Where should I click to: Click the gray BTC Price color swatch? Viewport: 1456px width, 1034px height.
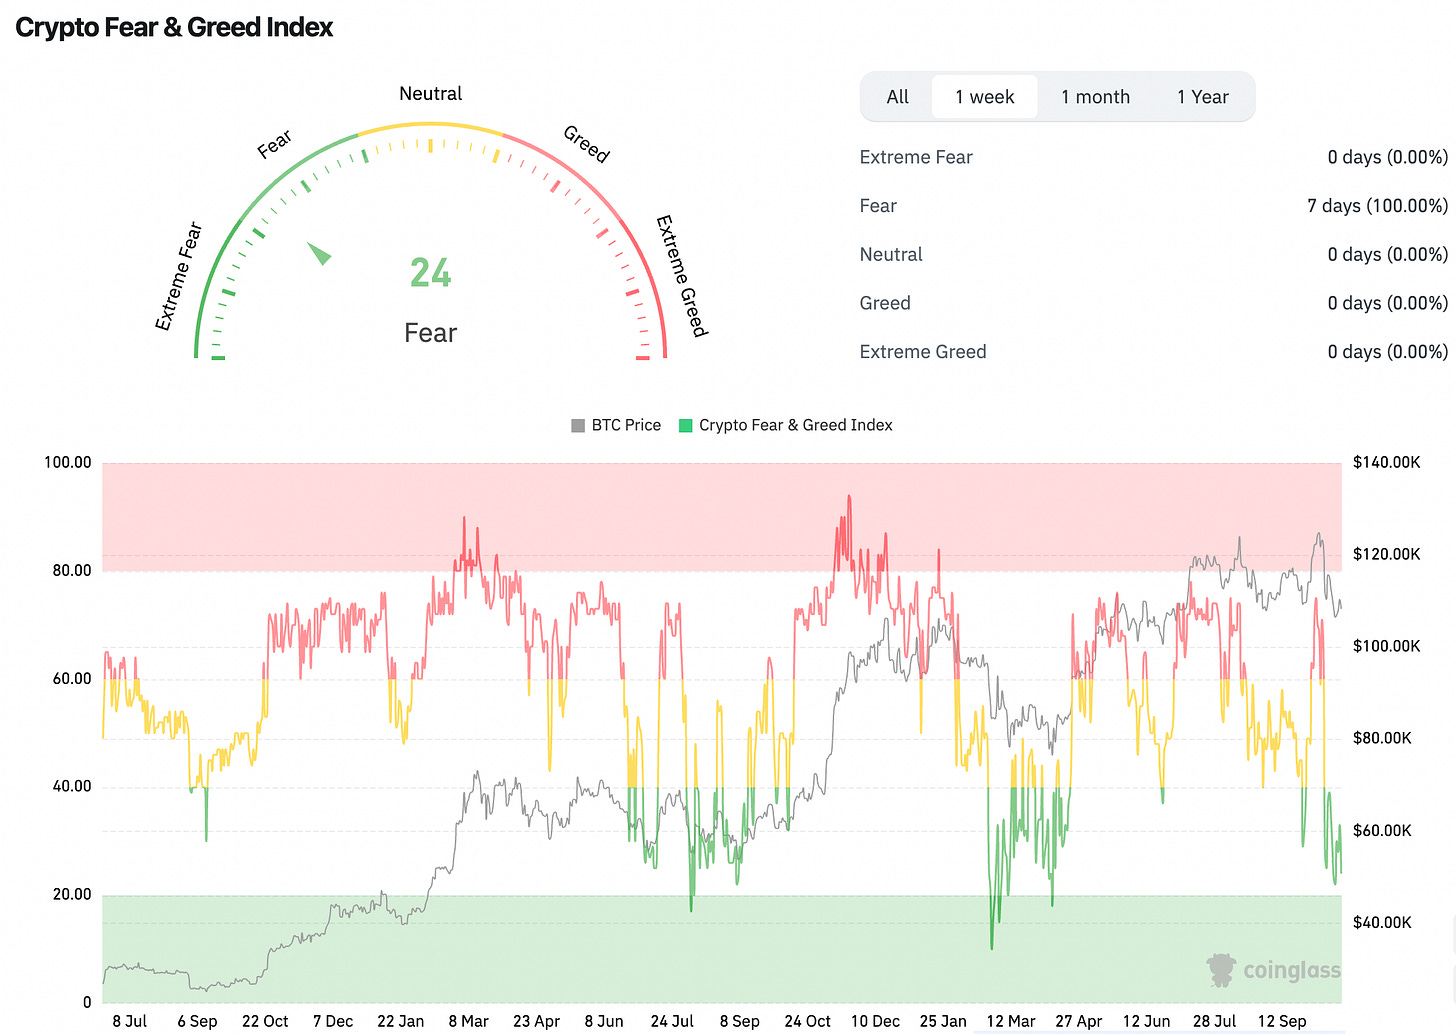[577, 425]
